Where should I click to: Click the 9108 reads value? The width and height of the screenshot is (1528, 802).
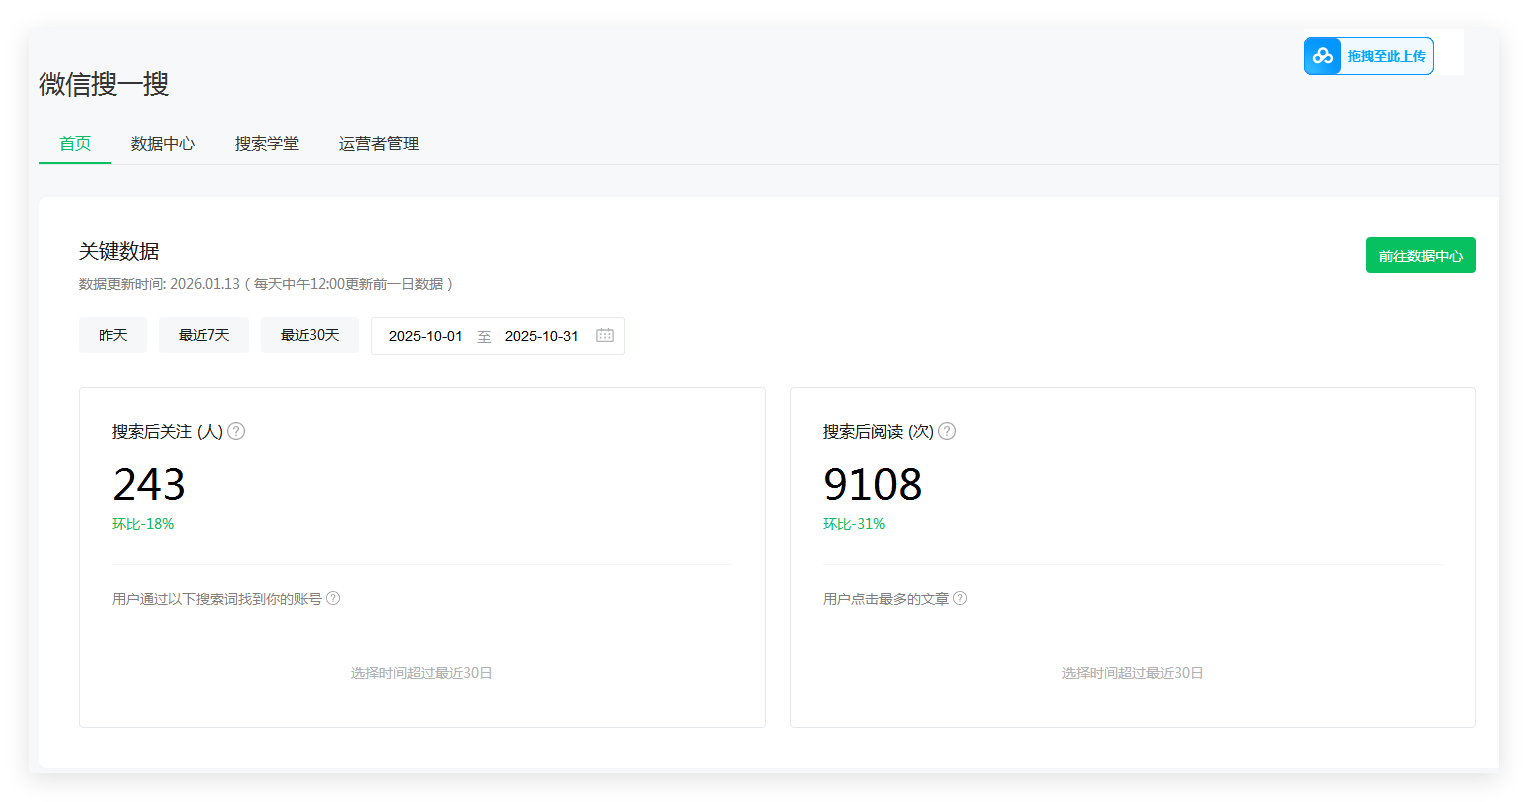coord(872,485)
